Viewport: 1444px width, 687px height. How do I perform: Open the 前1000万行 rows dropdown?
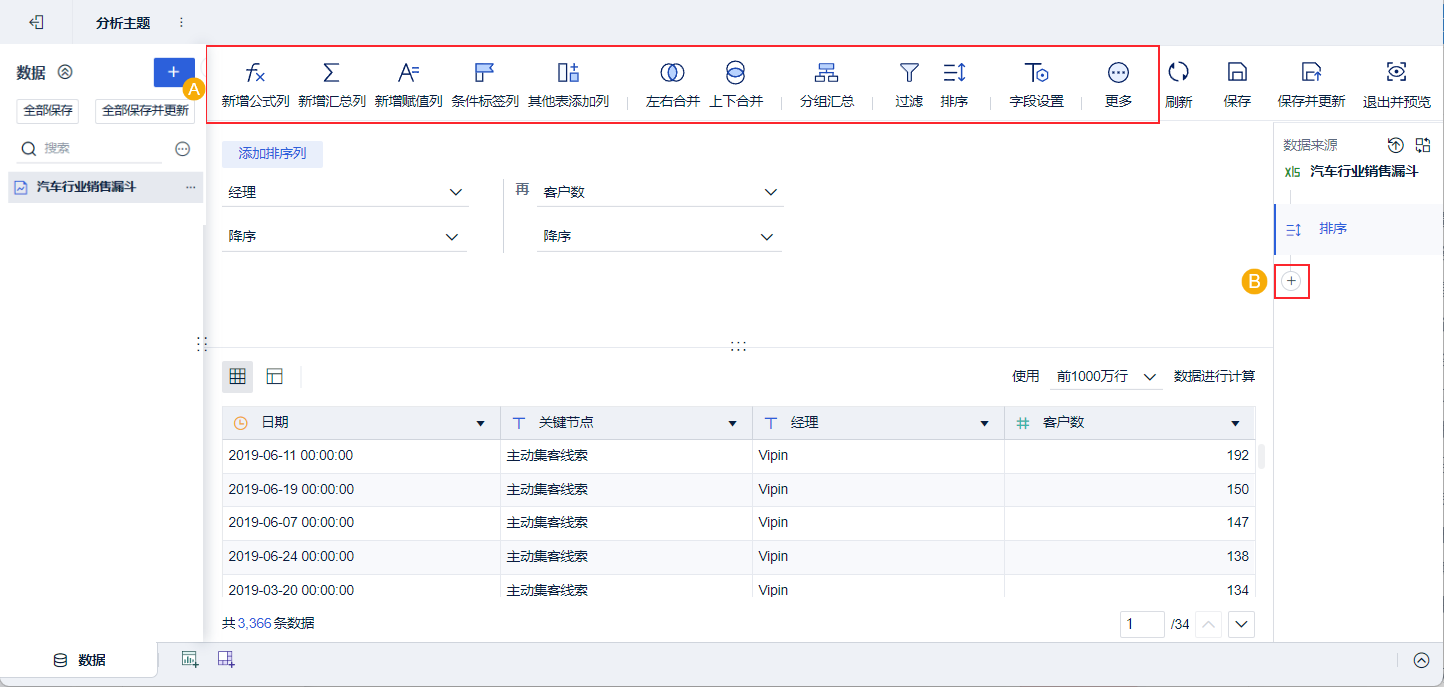coord(1106,377)
